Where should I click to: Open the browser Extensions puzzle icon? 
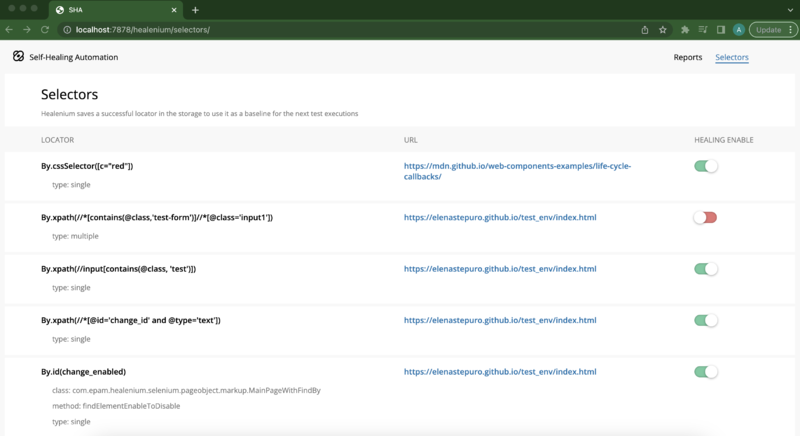684,30
